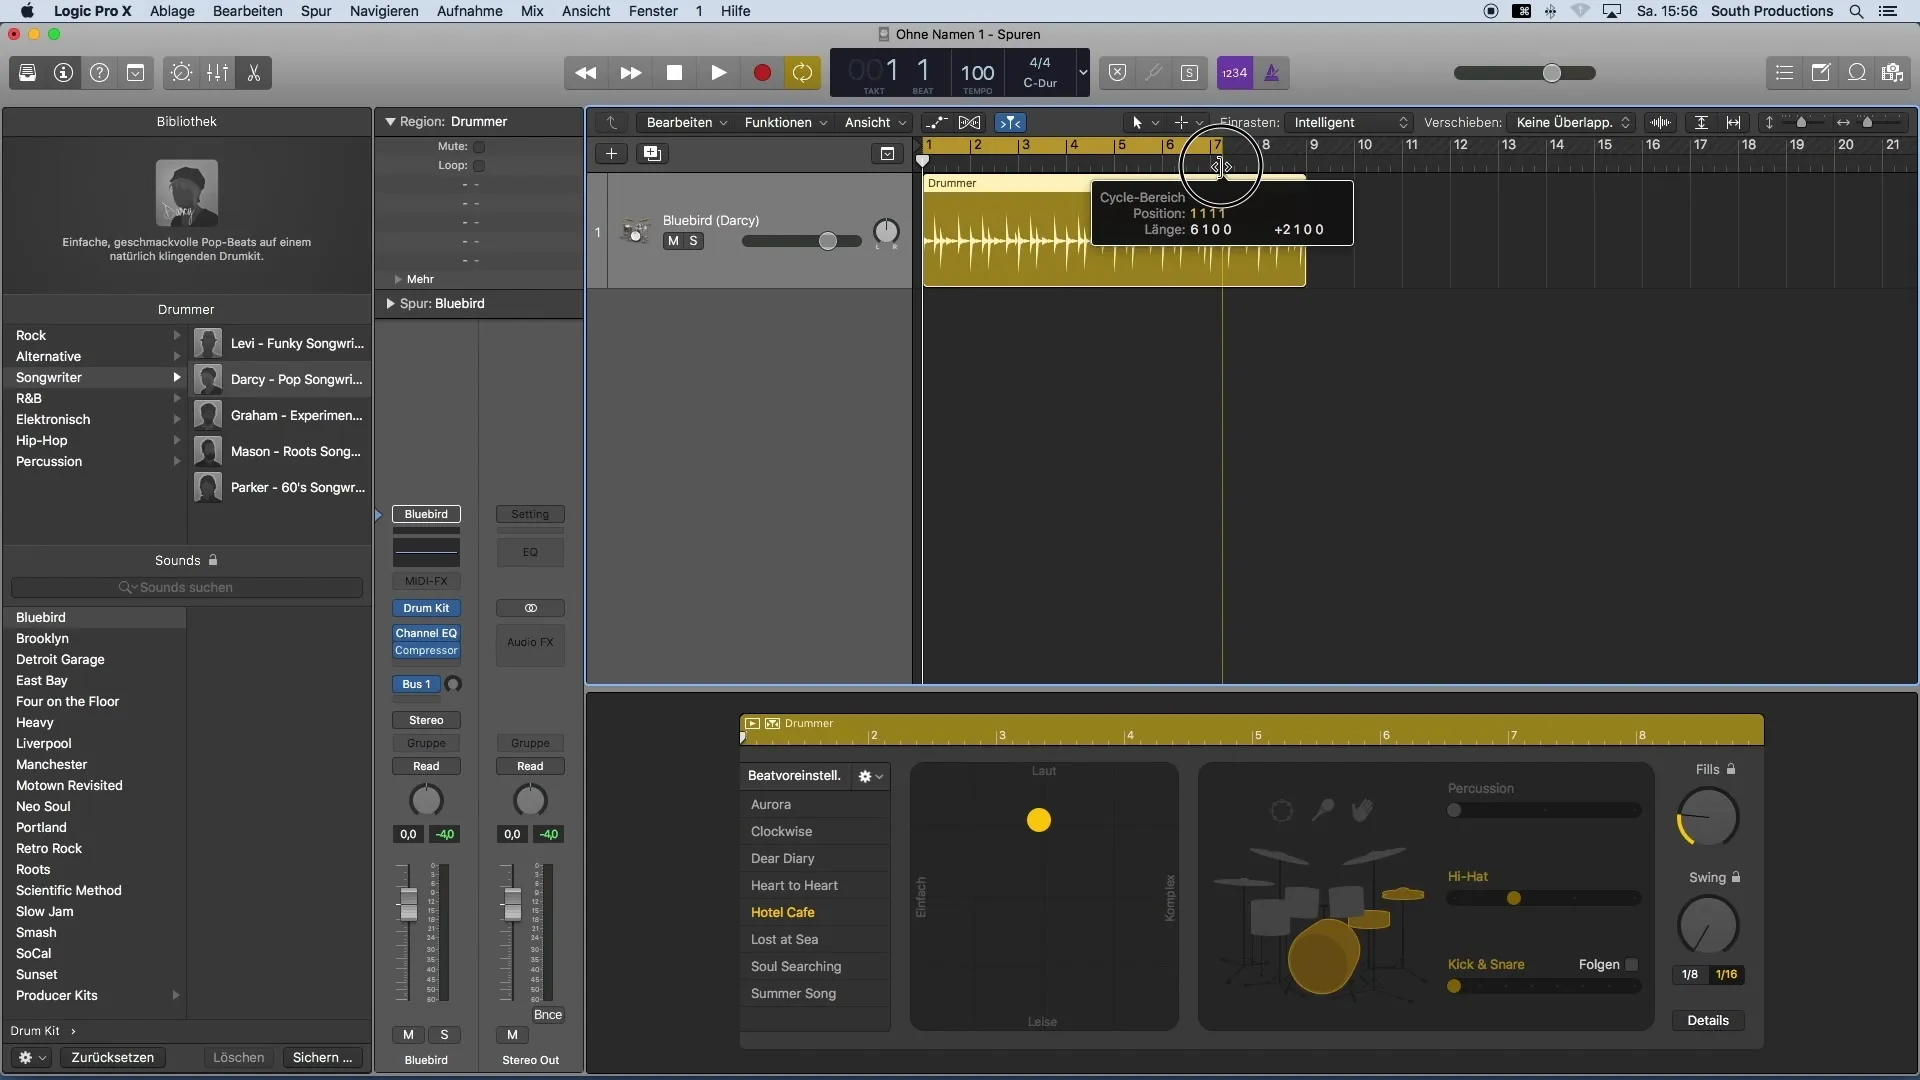Select the Cycle/Loop mode icon
Screen dimensions: 1920x1080
pos(802,73)
